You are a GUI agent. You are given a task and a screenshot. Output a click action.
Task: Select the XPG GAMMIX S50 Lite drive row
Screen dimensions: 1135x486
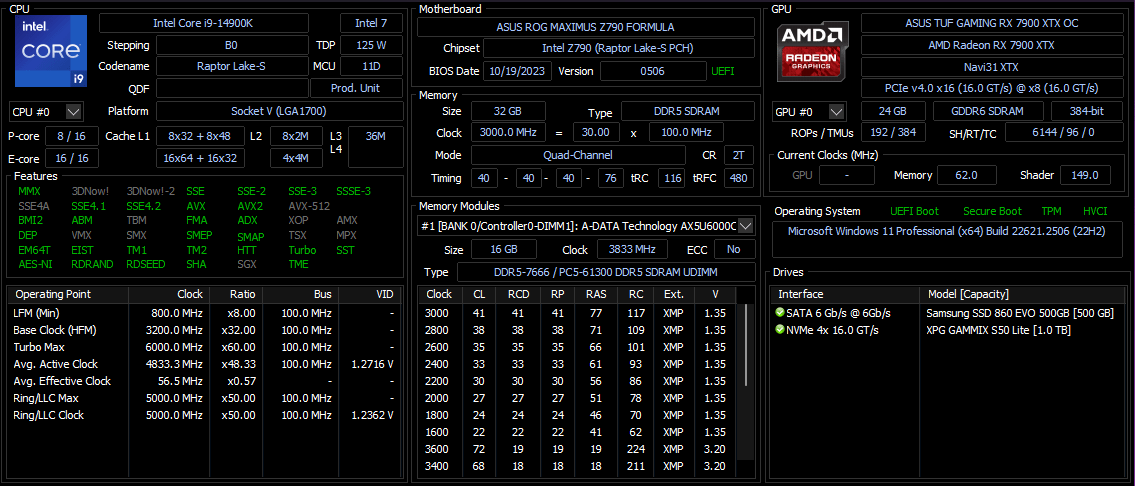pyautogui.click(x=948, y=330)
